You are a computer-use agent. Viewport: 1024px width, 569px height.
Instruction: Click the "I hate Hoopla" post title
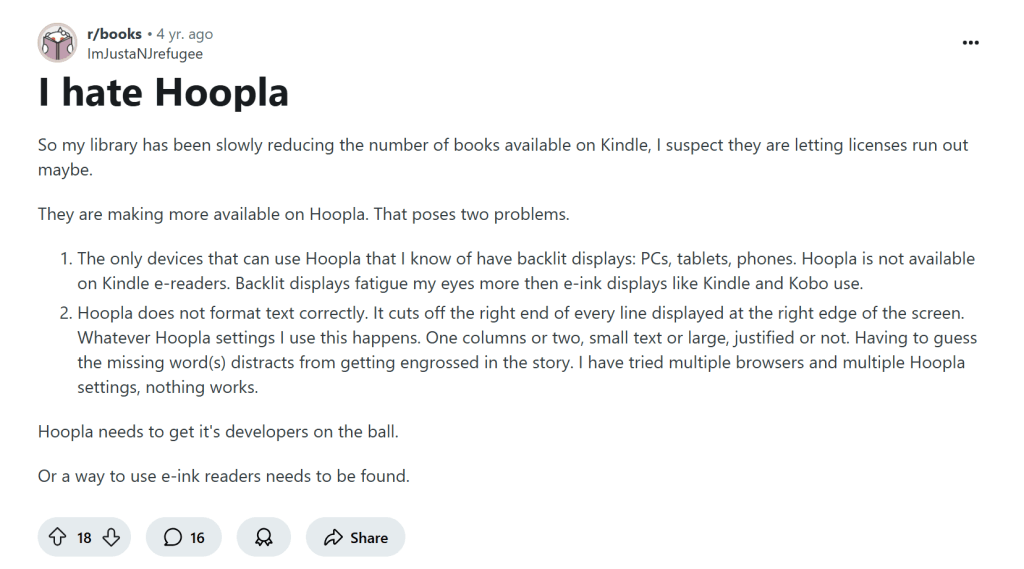click(x=163, y=93)
